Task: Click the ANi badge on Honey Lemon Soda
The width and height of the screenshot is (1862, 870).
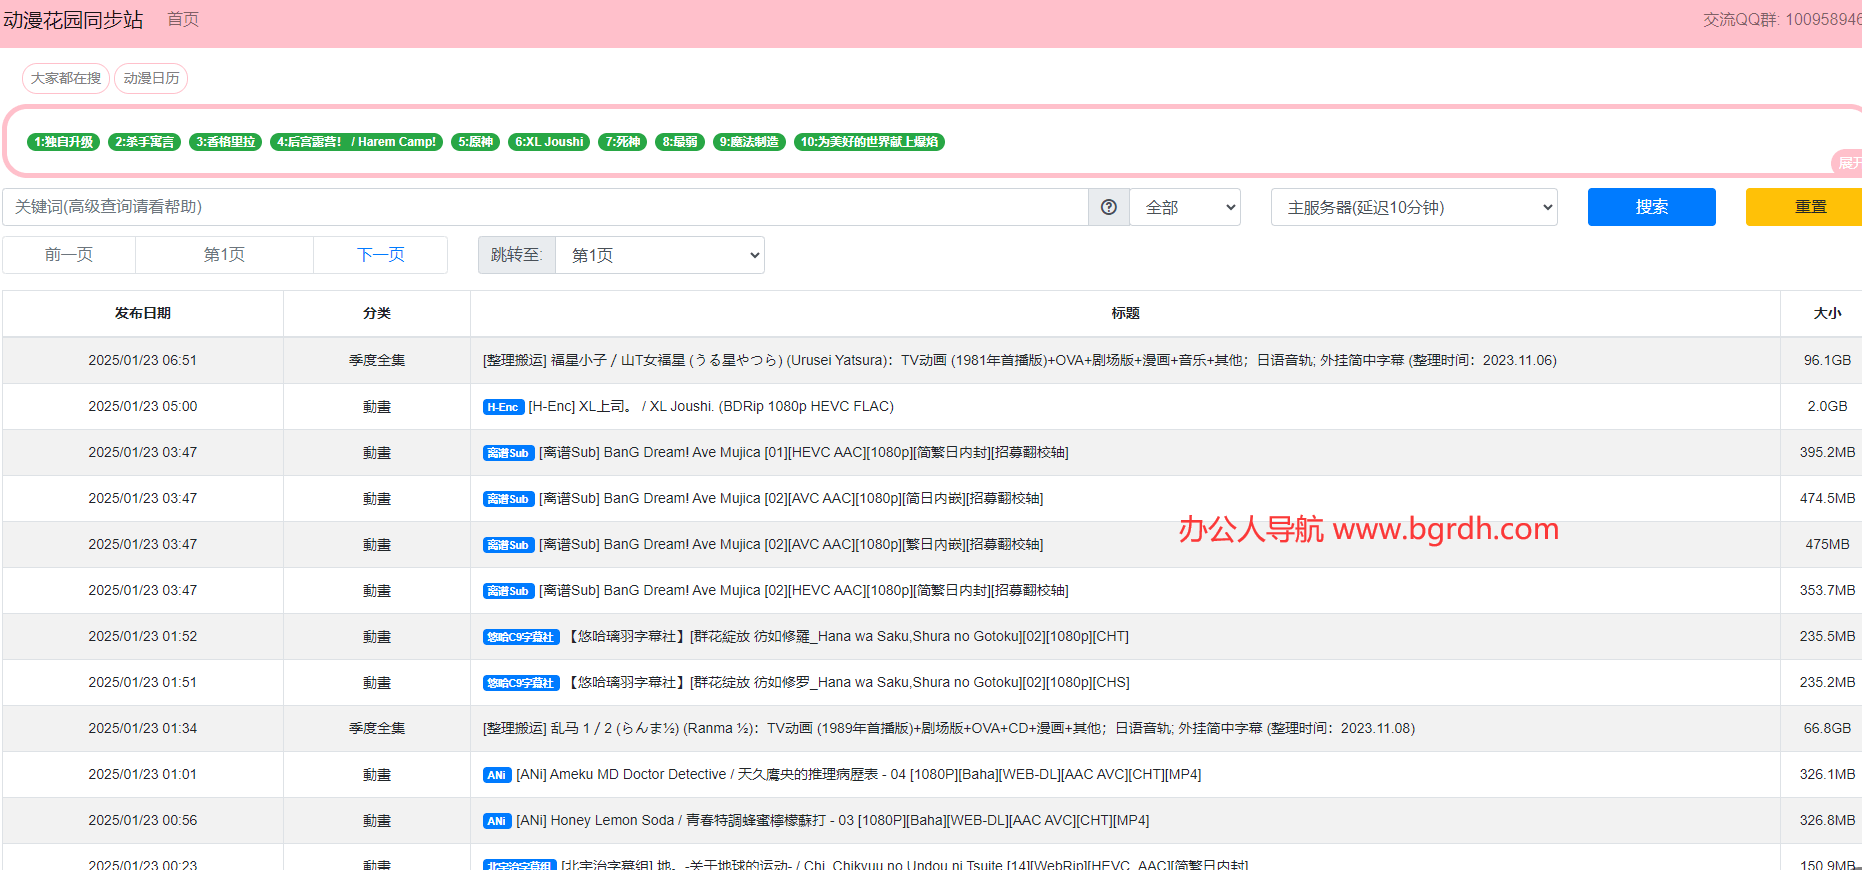Action: coord(497,821)
